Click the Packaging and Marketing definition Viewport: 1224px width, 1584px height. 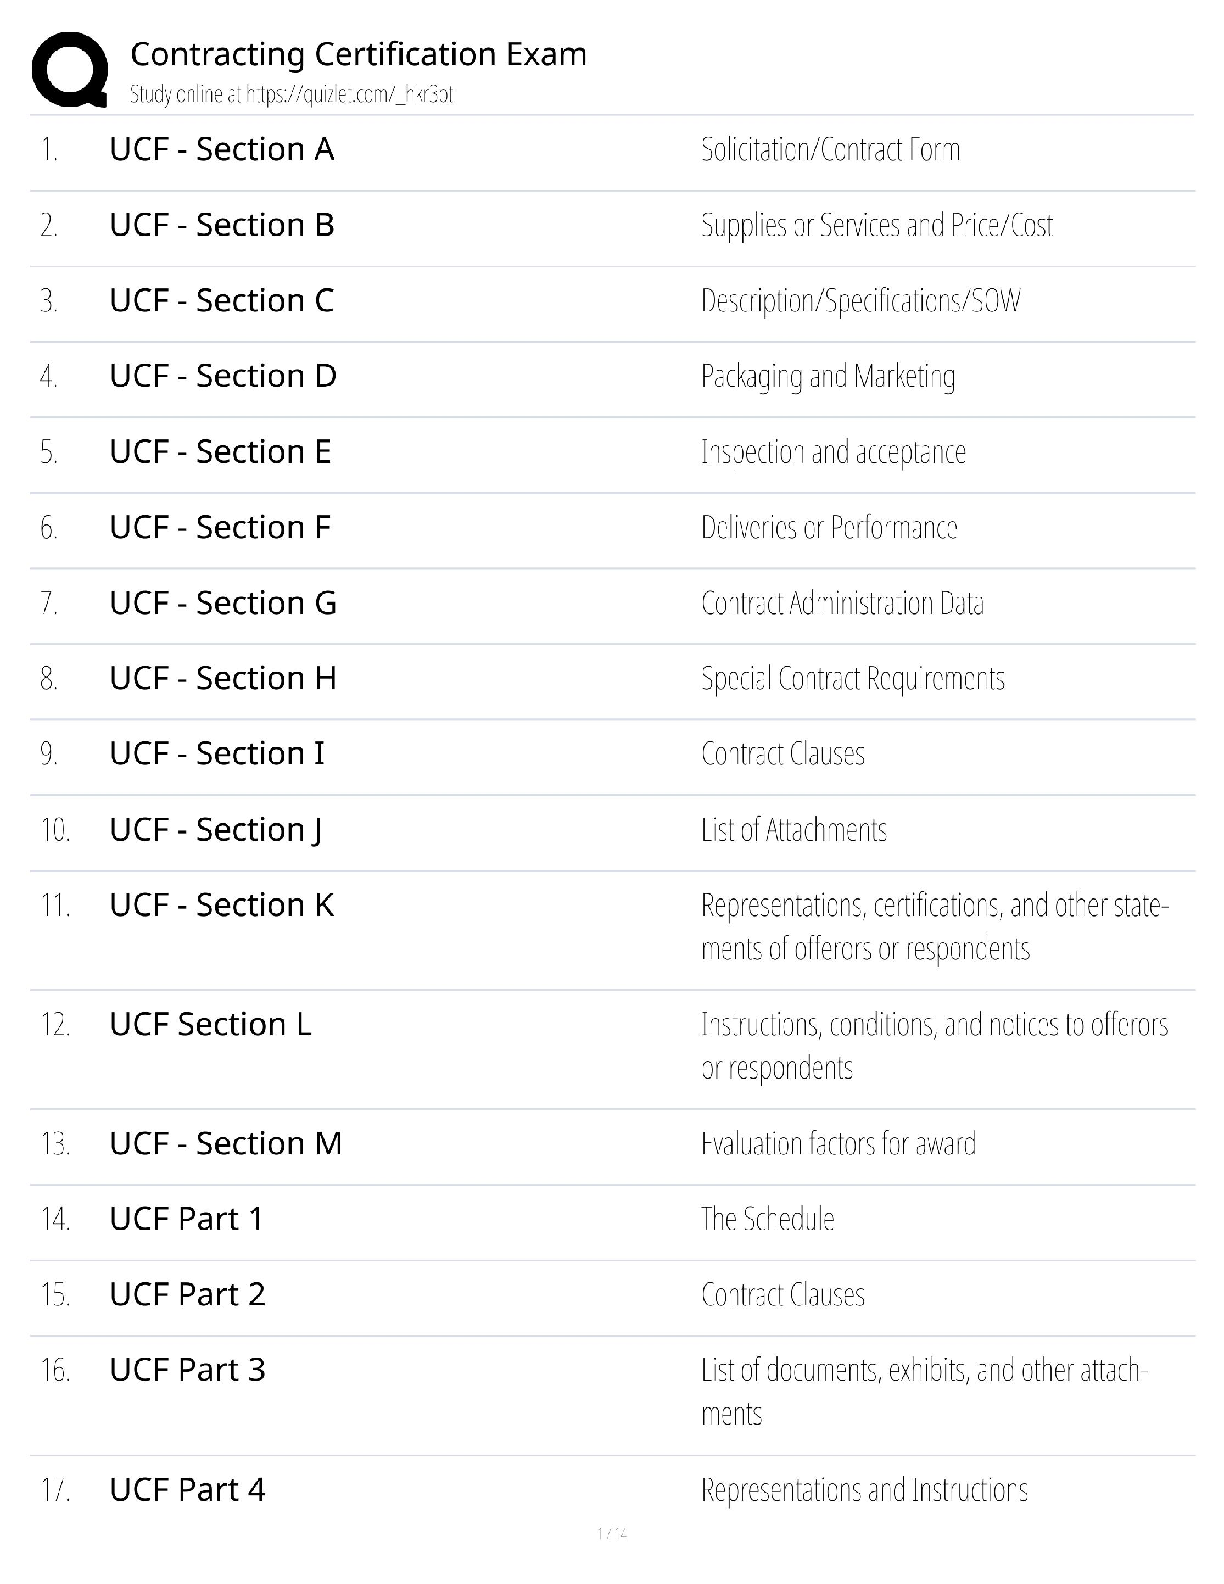click(827, 377)
